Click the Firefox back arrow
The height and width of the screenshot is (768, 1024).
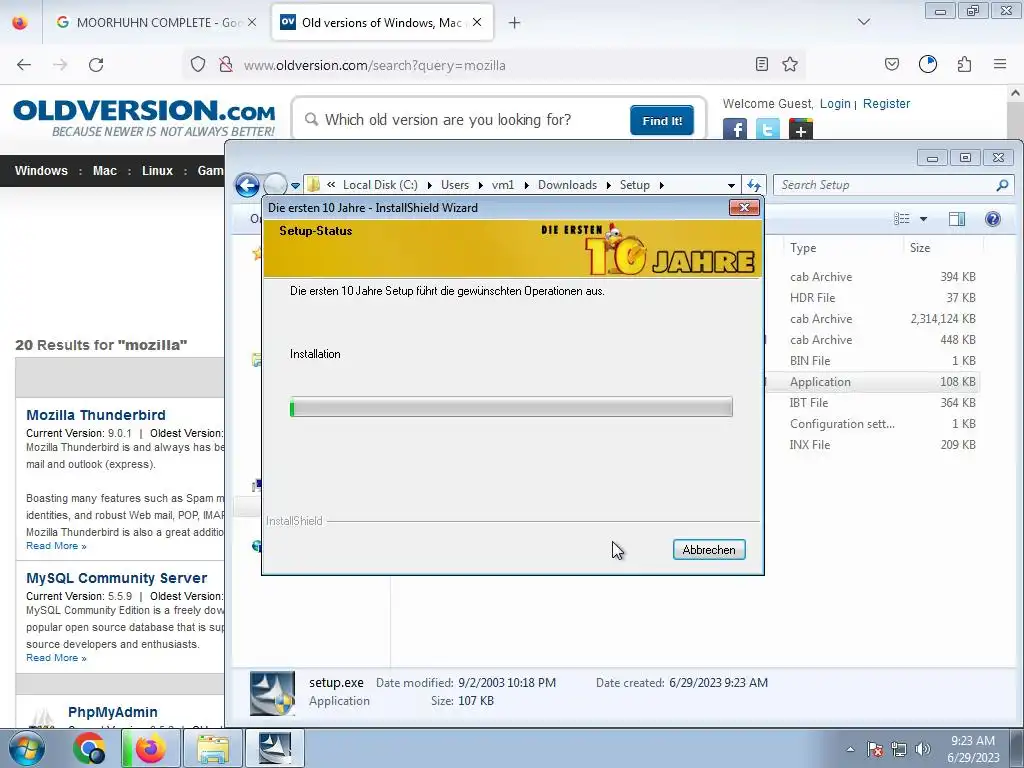click(x=24, y=65)
